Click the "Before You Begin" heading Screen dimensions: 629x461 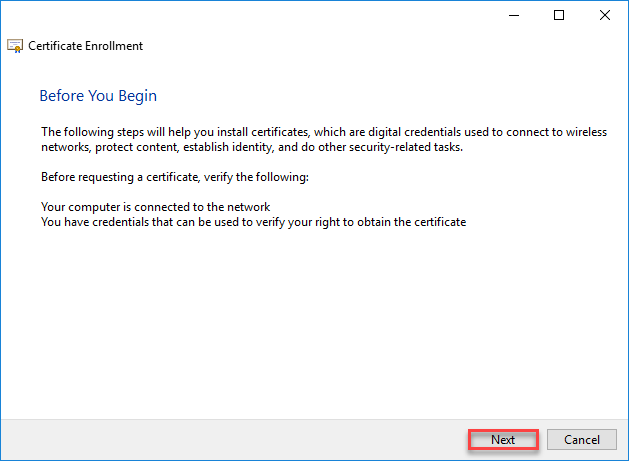[x=98, y=96]
